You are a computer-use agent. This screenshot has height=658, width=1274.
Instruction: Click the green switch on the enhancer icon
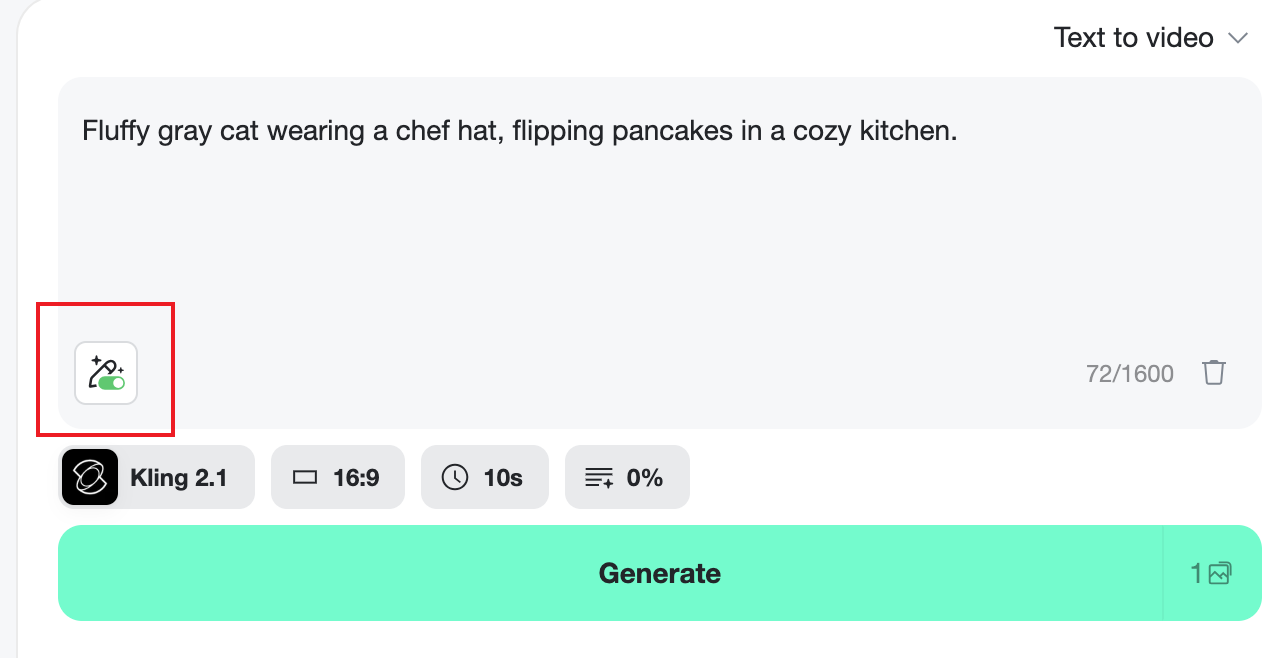(x=112, y=383)
